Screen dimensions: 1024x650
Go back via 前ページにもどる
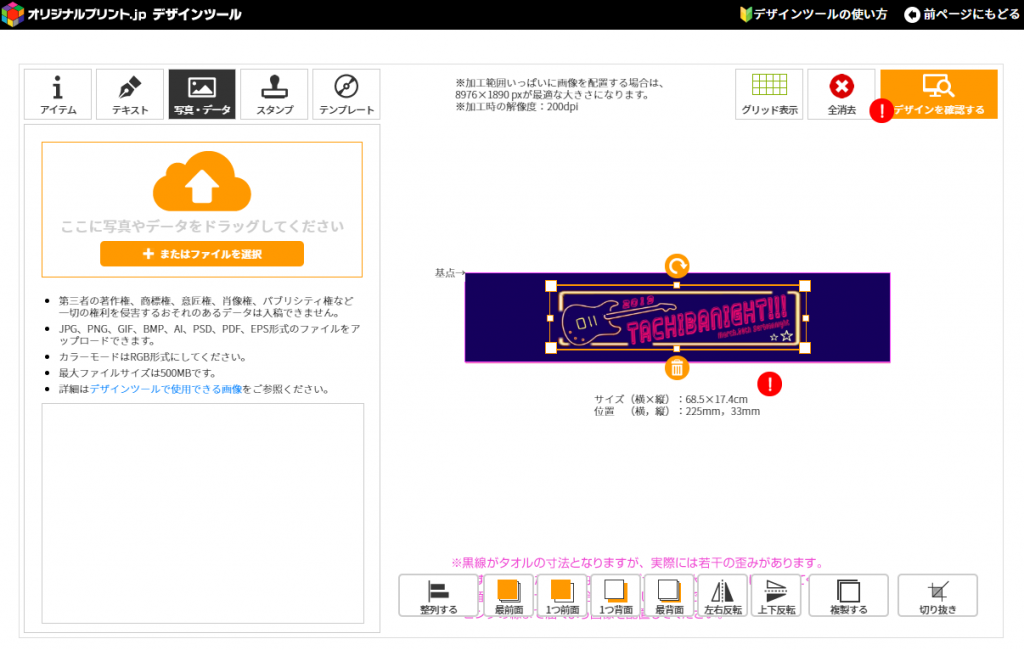pyautogui.click(x=962, y=14)
